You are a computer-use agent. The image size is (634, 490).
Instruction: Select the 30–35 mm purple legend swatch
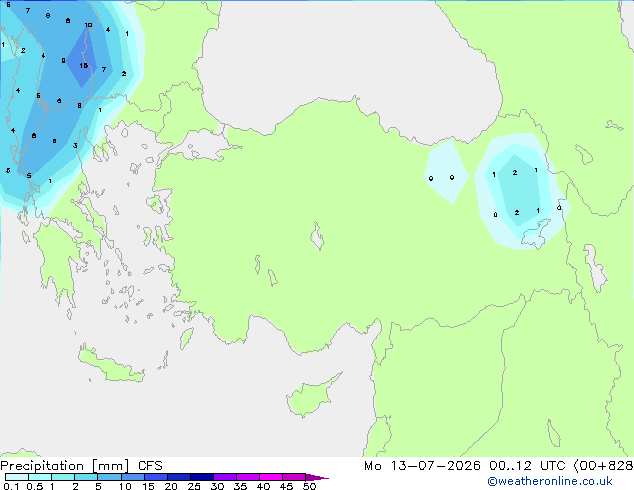pos(225,477)
